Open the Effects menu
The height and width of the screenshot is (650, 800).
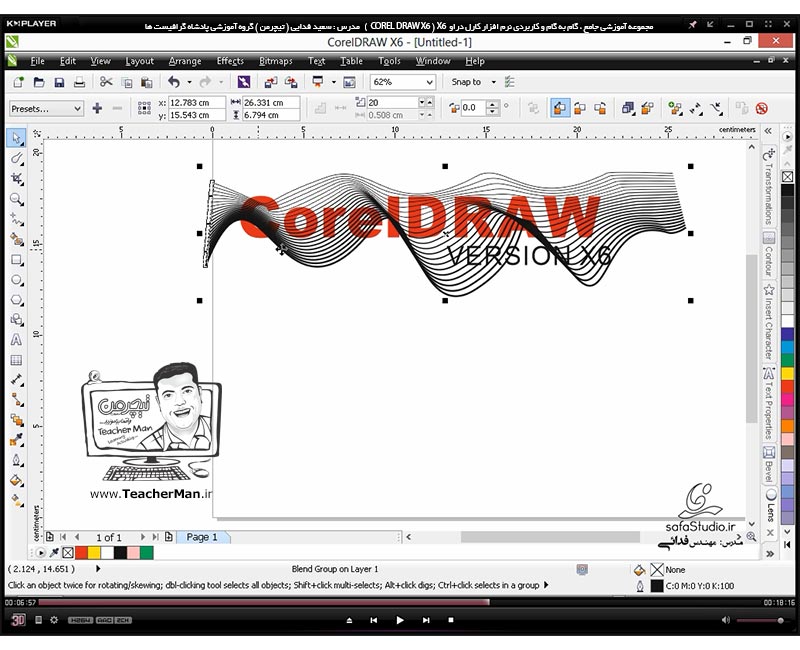pos(230,61)
